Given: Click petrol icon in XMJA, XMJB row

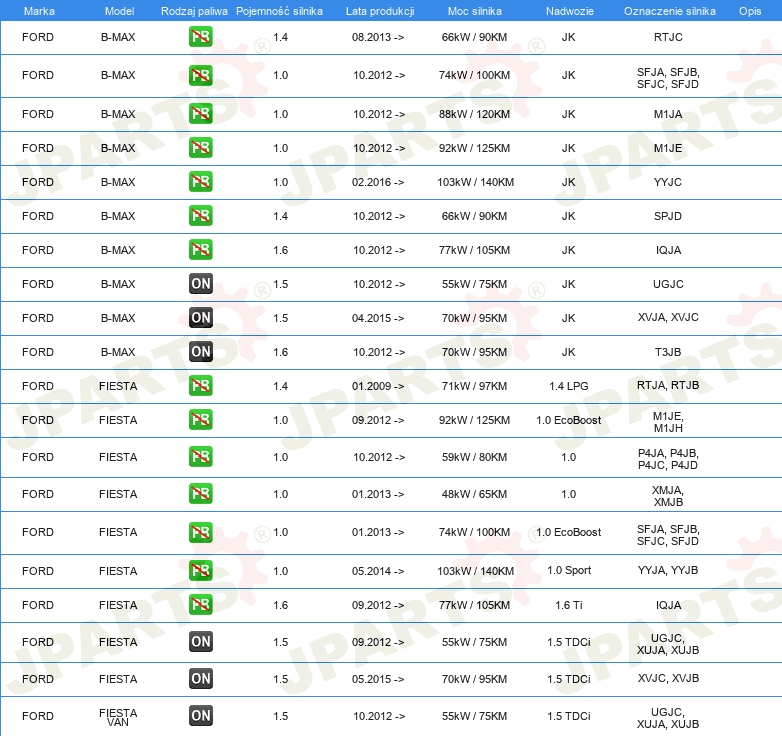Looking at the screenshot, I should point(200,494).
